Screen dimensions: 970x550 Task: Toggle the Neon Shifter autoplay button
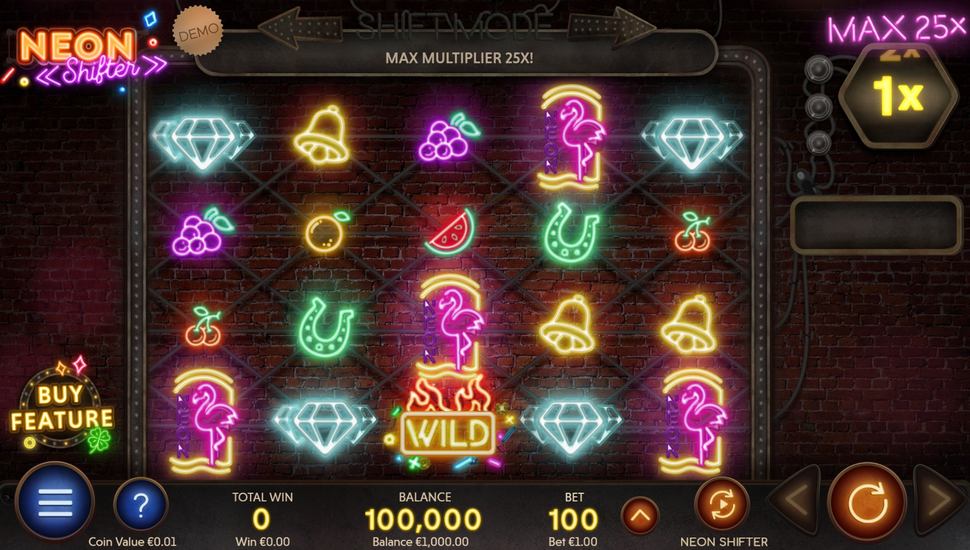[722, 505]
